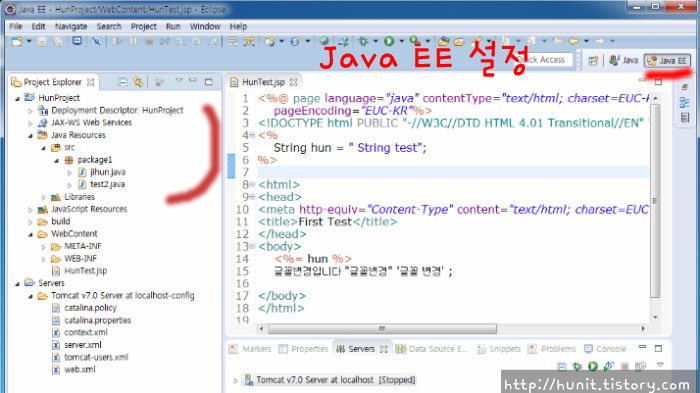Switch to the Java perspective
Screen dimensions: 700x393
[624, 60]
